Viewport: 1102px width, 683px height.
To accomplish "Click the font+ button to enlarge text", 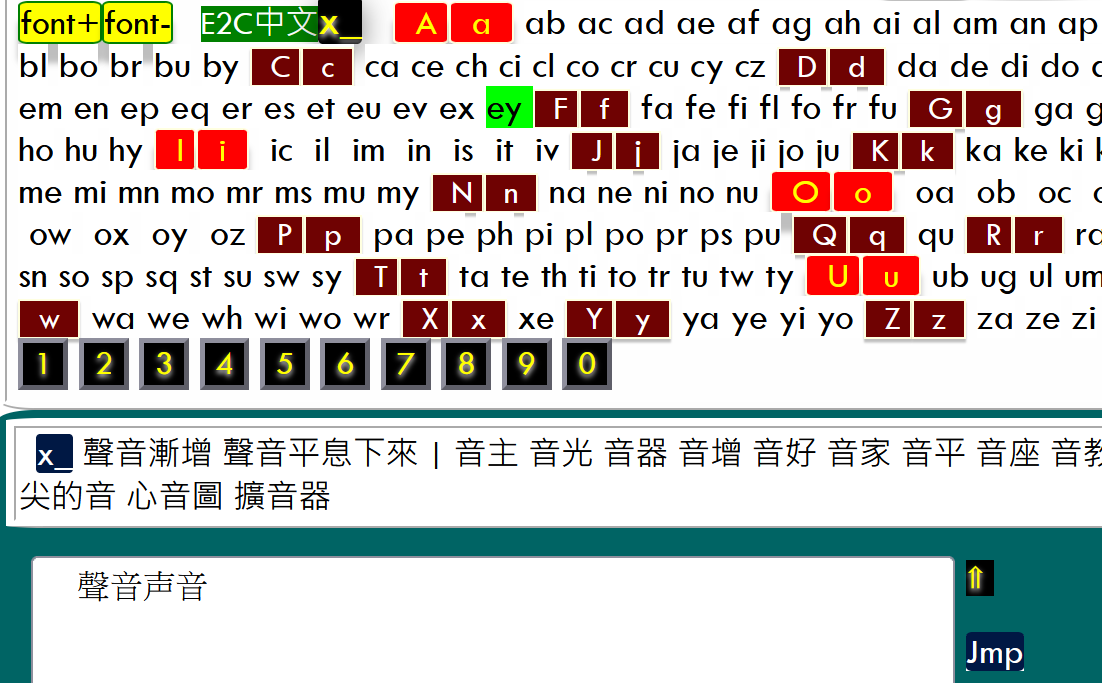I will pyautogui.click(x=59, y=25).
